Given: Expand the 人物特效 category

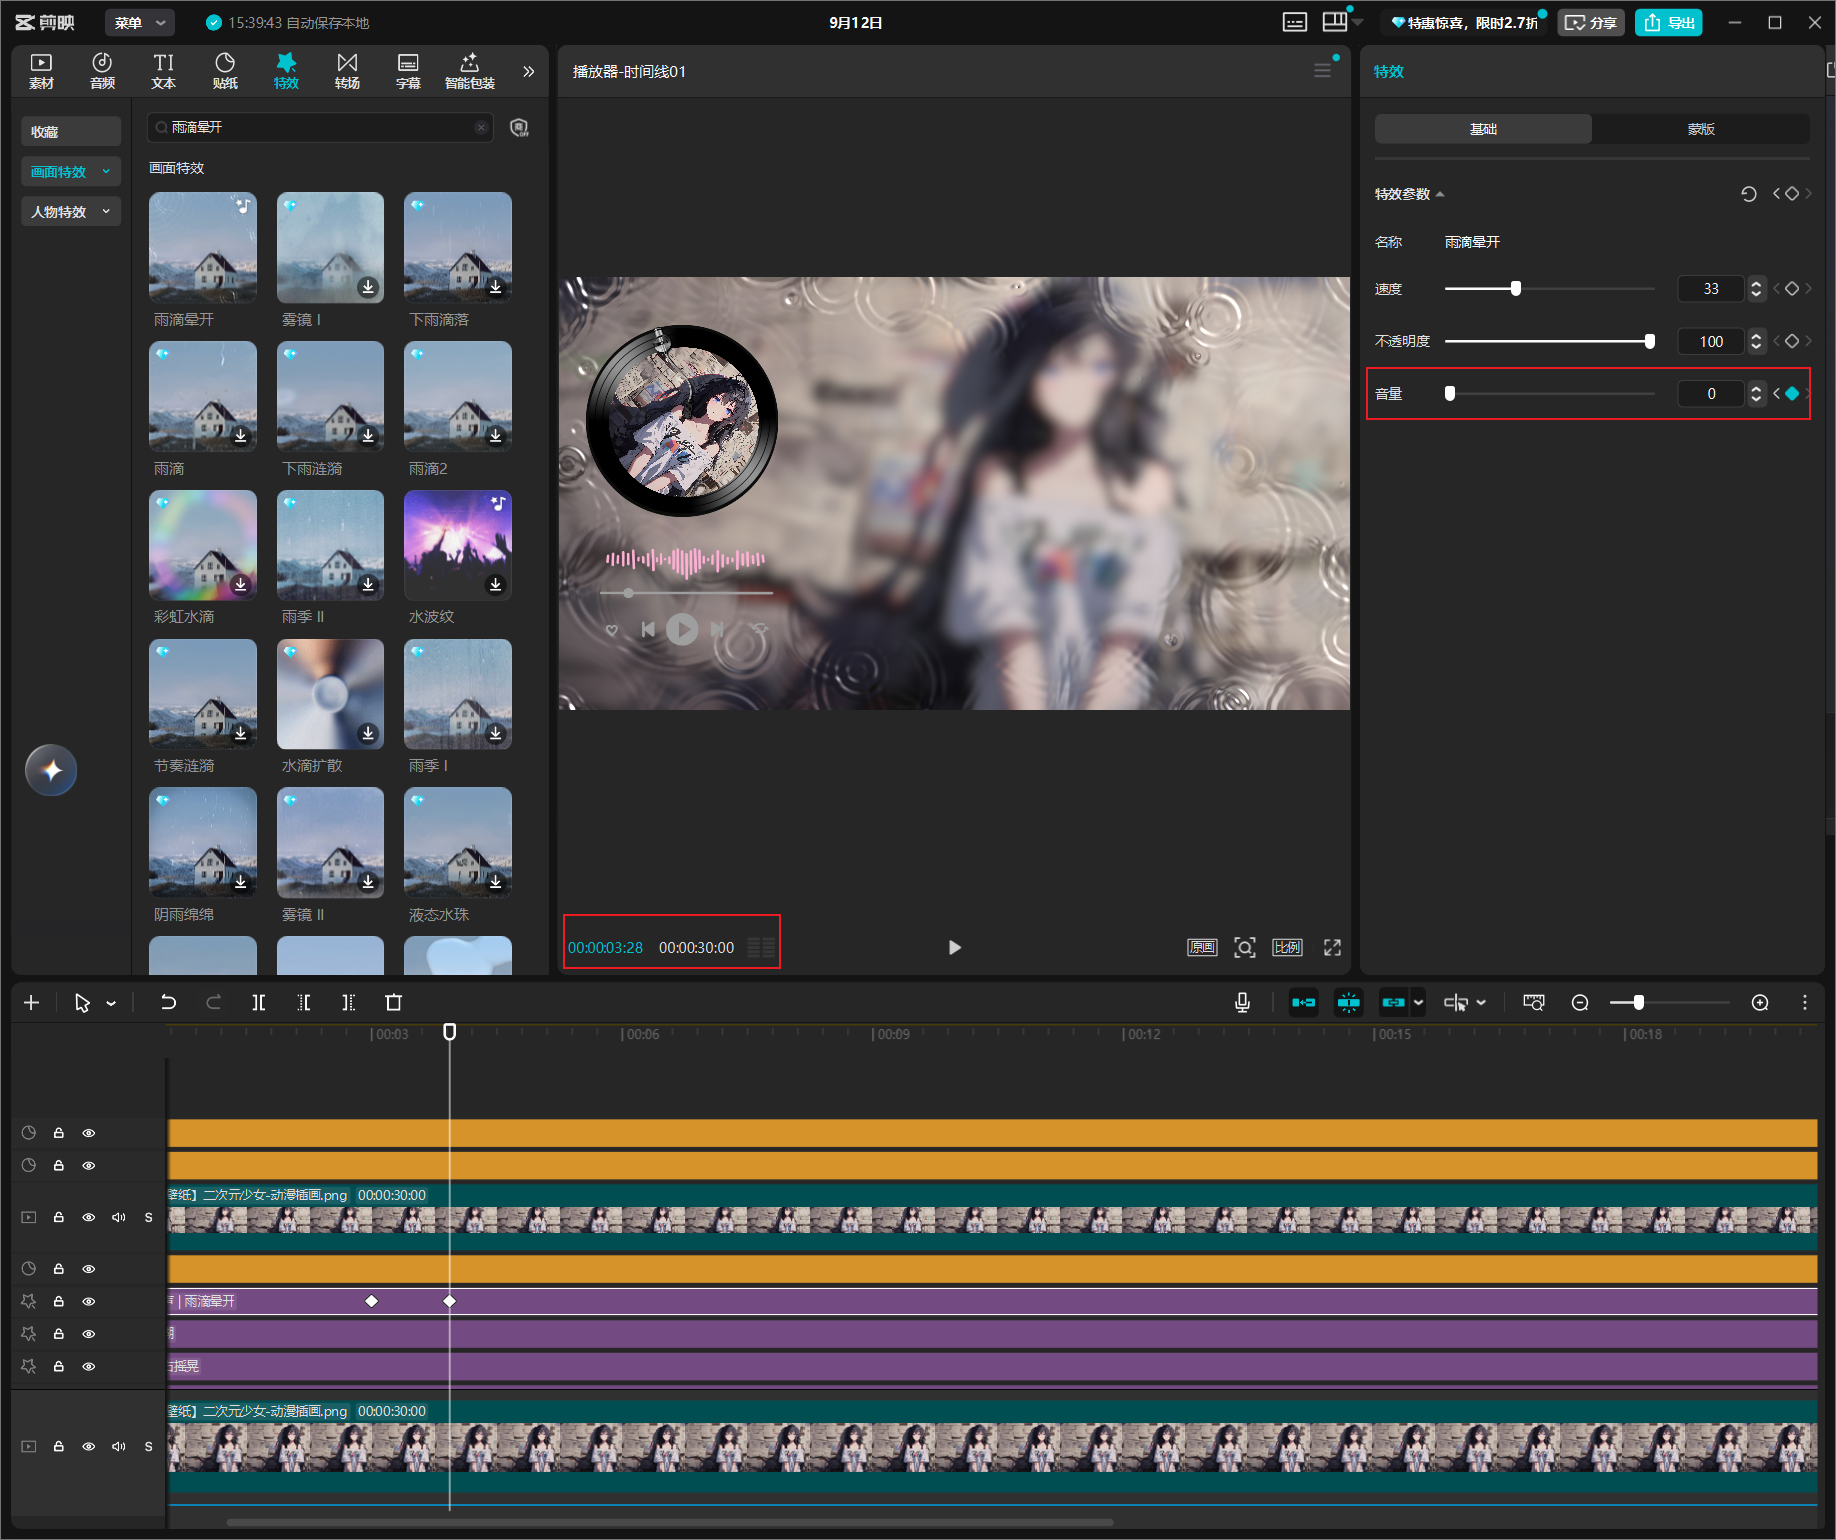Looking at the screenshot, I should tap(71, 211).
